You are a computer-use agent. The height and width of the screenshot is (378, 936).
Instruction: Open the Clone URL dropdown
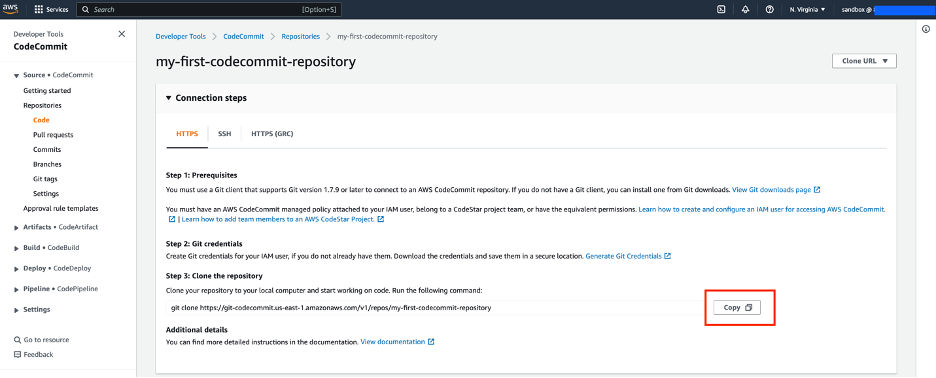[864, 61]
